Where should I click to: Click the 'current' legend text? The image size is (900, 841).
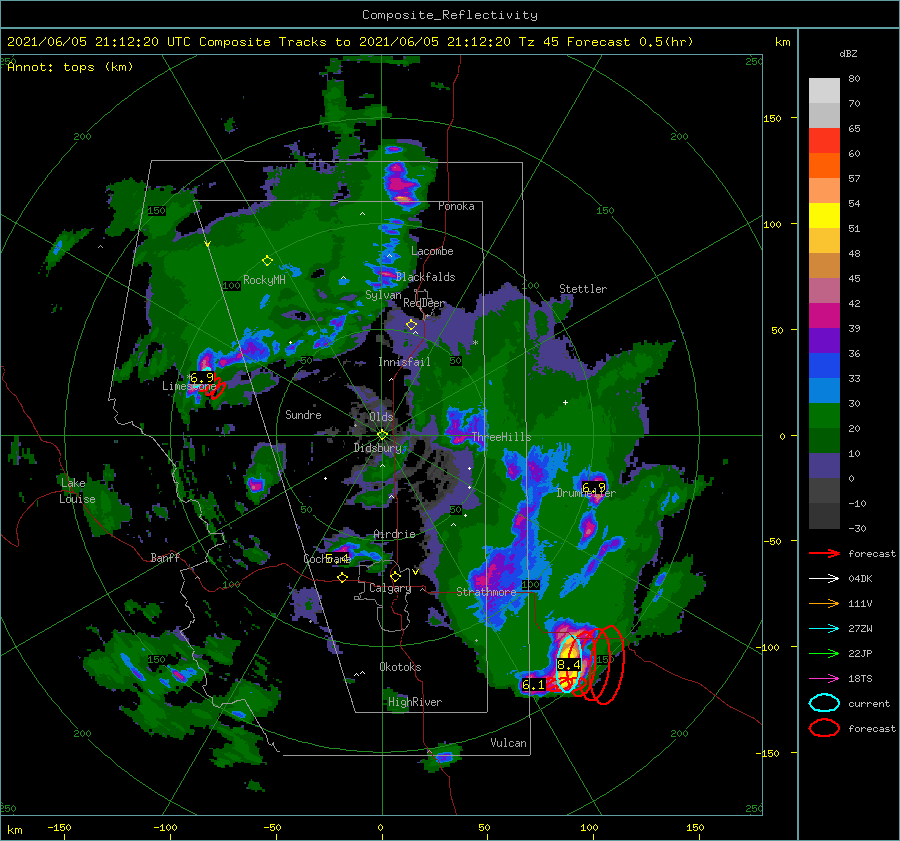point(869,703)
